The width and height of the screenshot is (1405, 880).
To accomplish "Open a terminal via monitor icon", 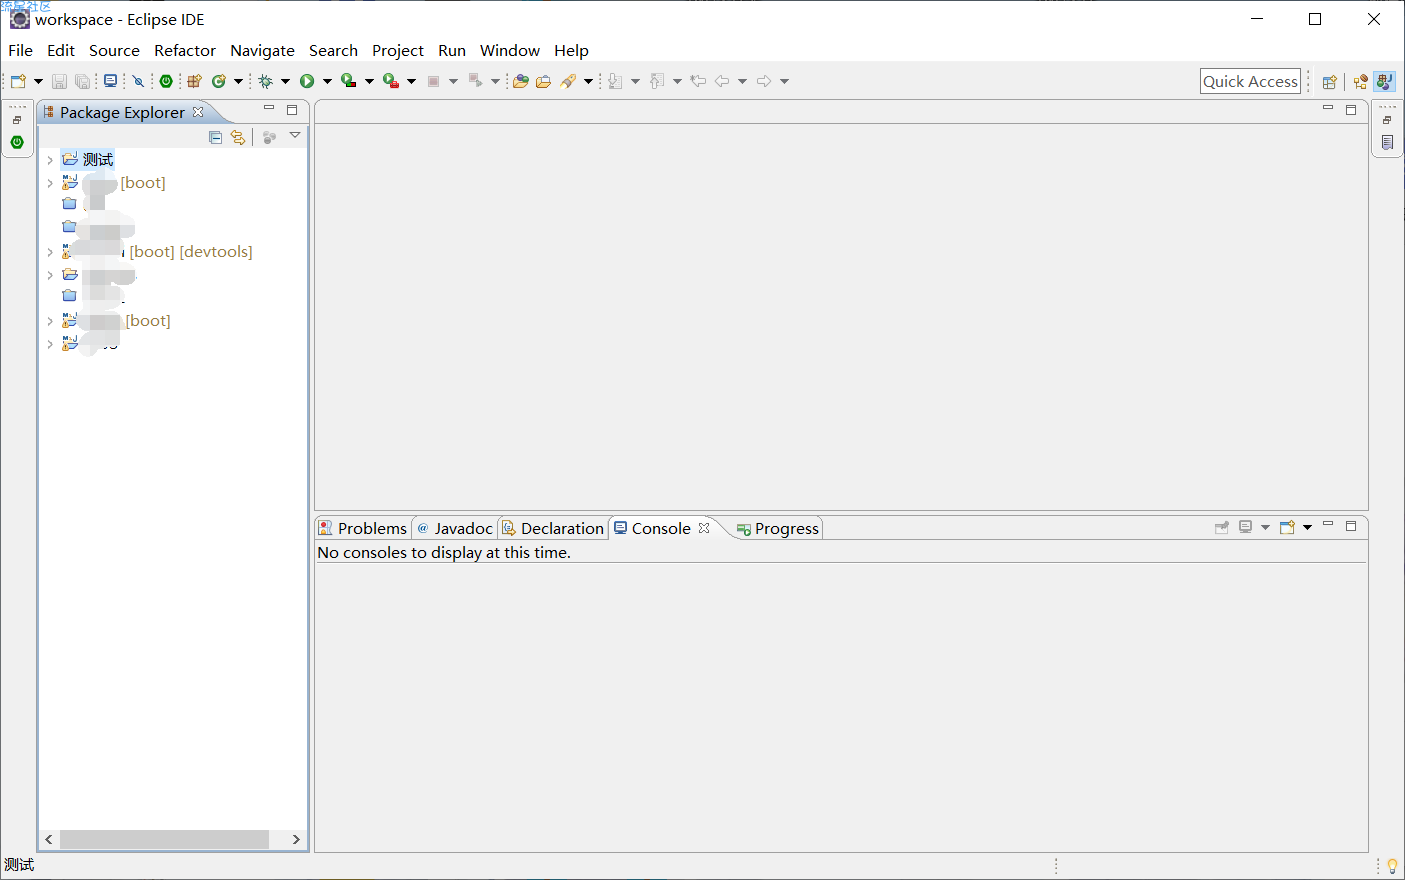I will [110, 81].
